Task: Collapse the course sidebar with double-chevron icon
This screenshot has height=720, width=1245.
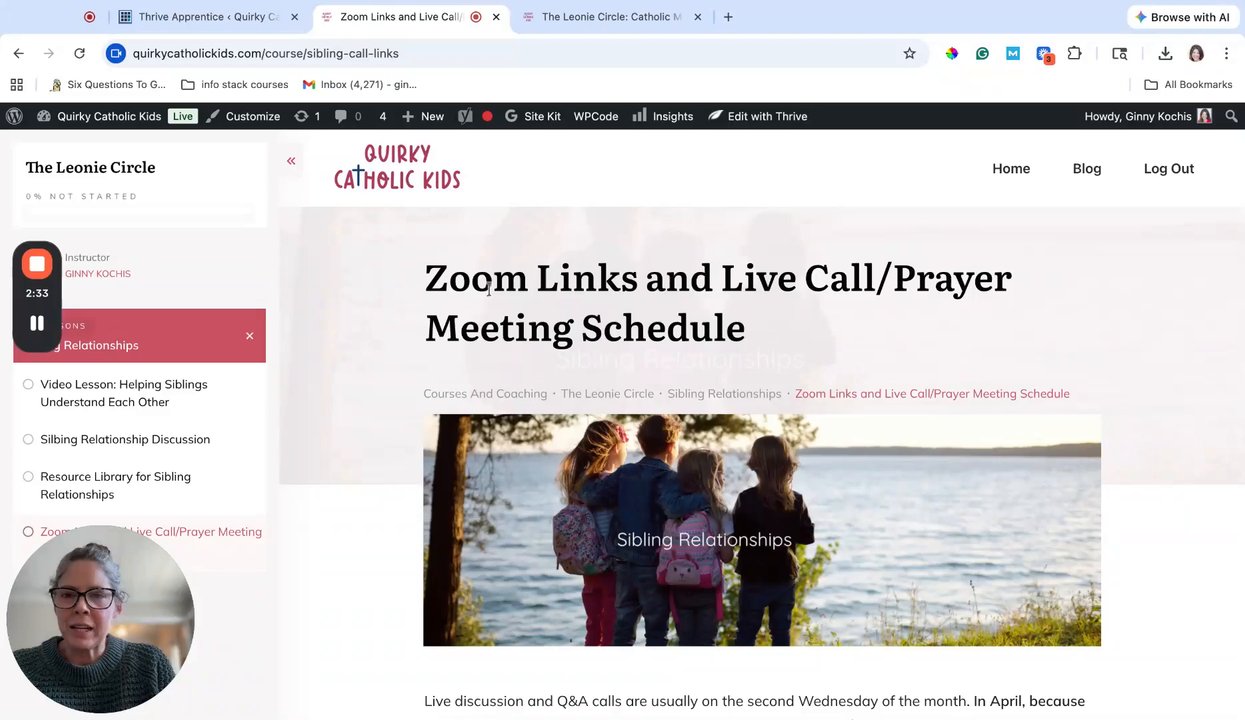Action: click(291, 161)
